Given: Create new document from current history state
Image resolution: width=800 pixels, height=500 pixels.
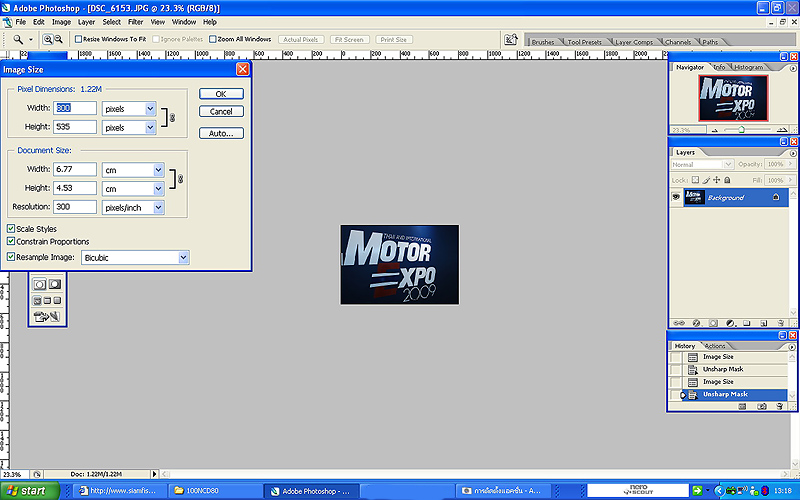Looking at the screenshot, I should pos(742,407).
